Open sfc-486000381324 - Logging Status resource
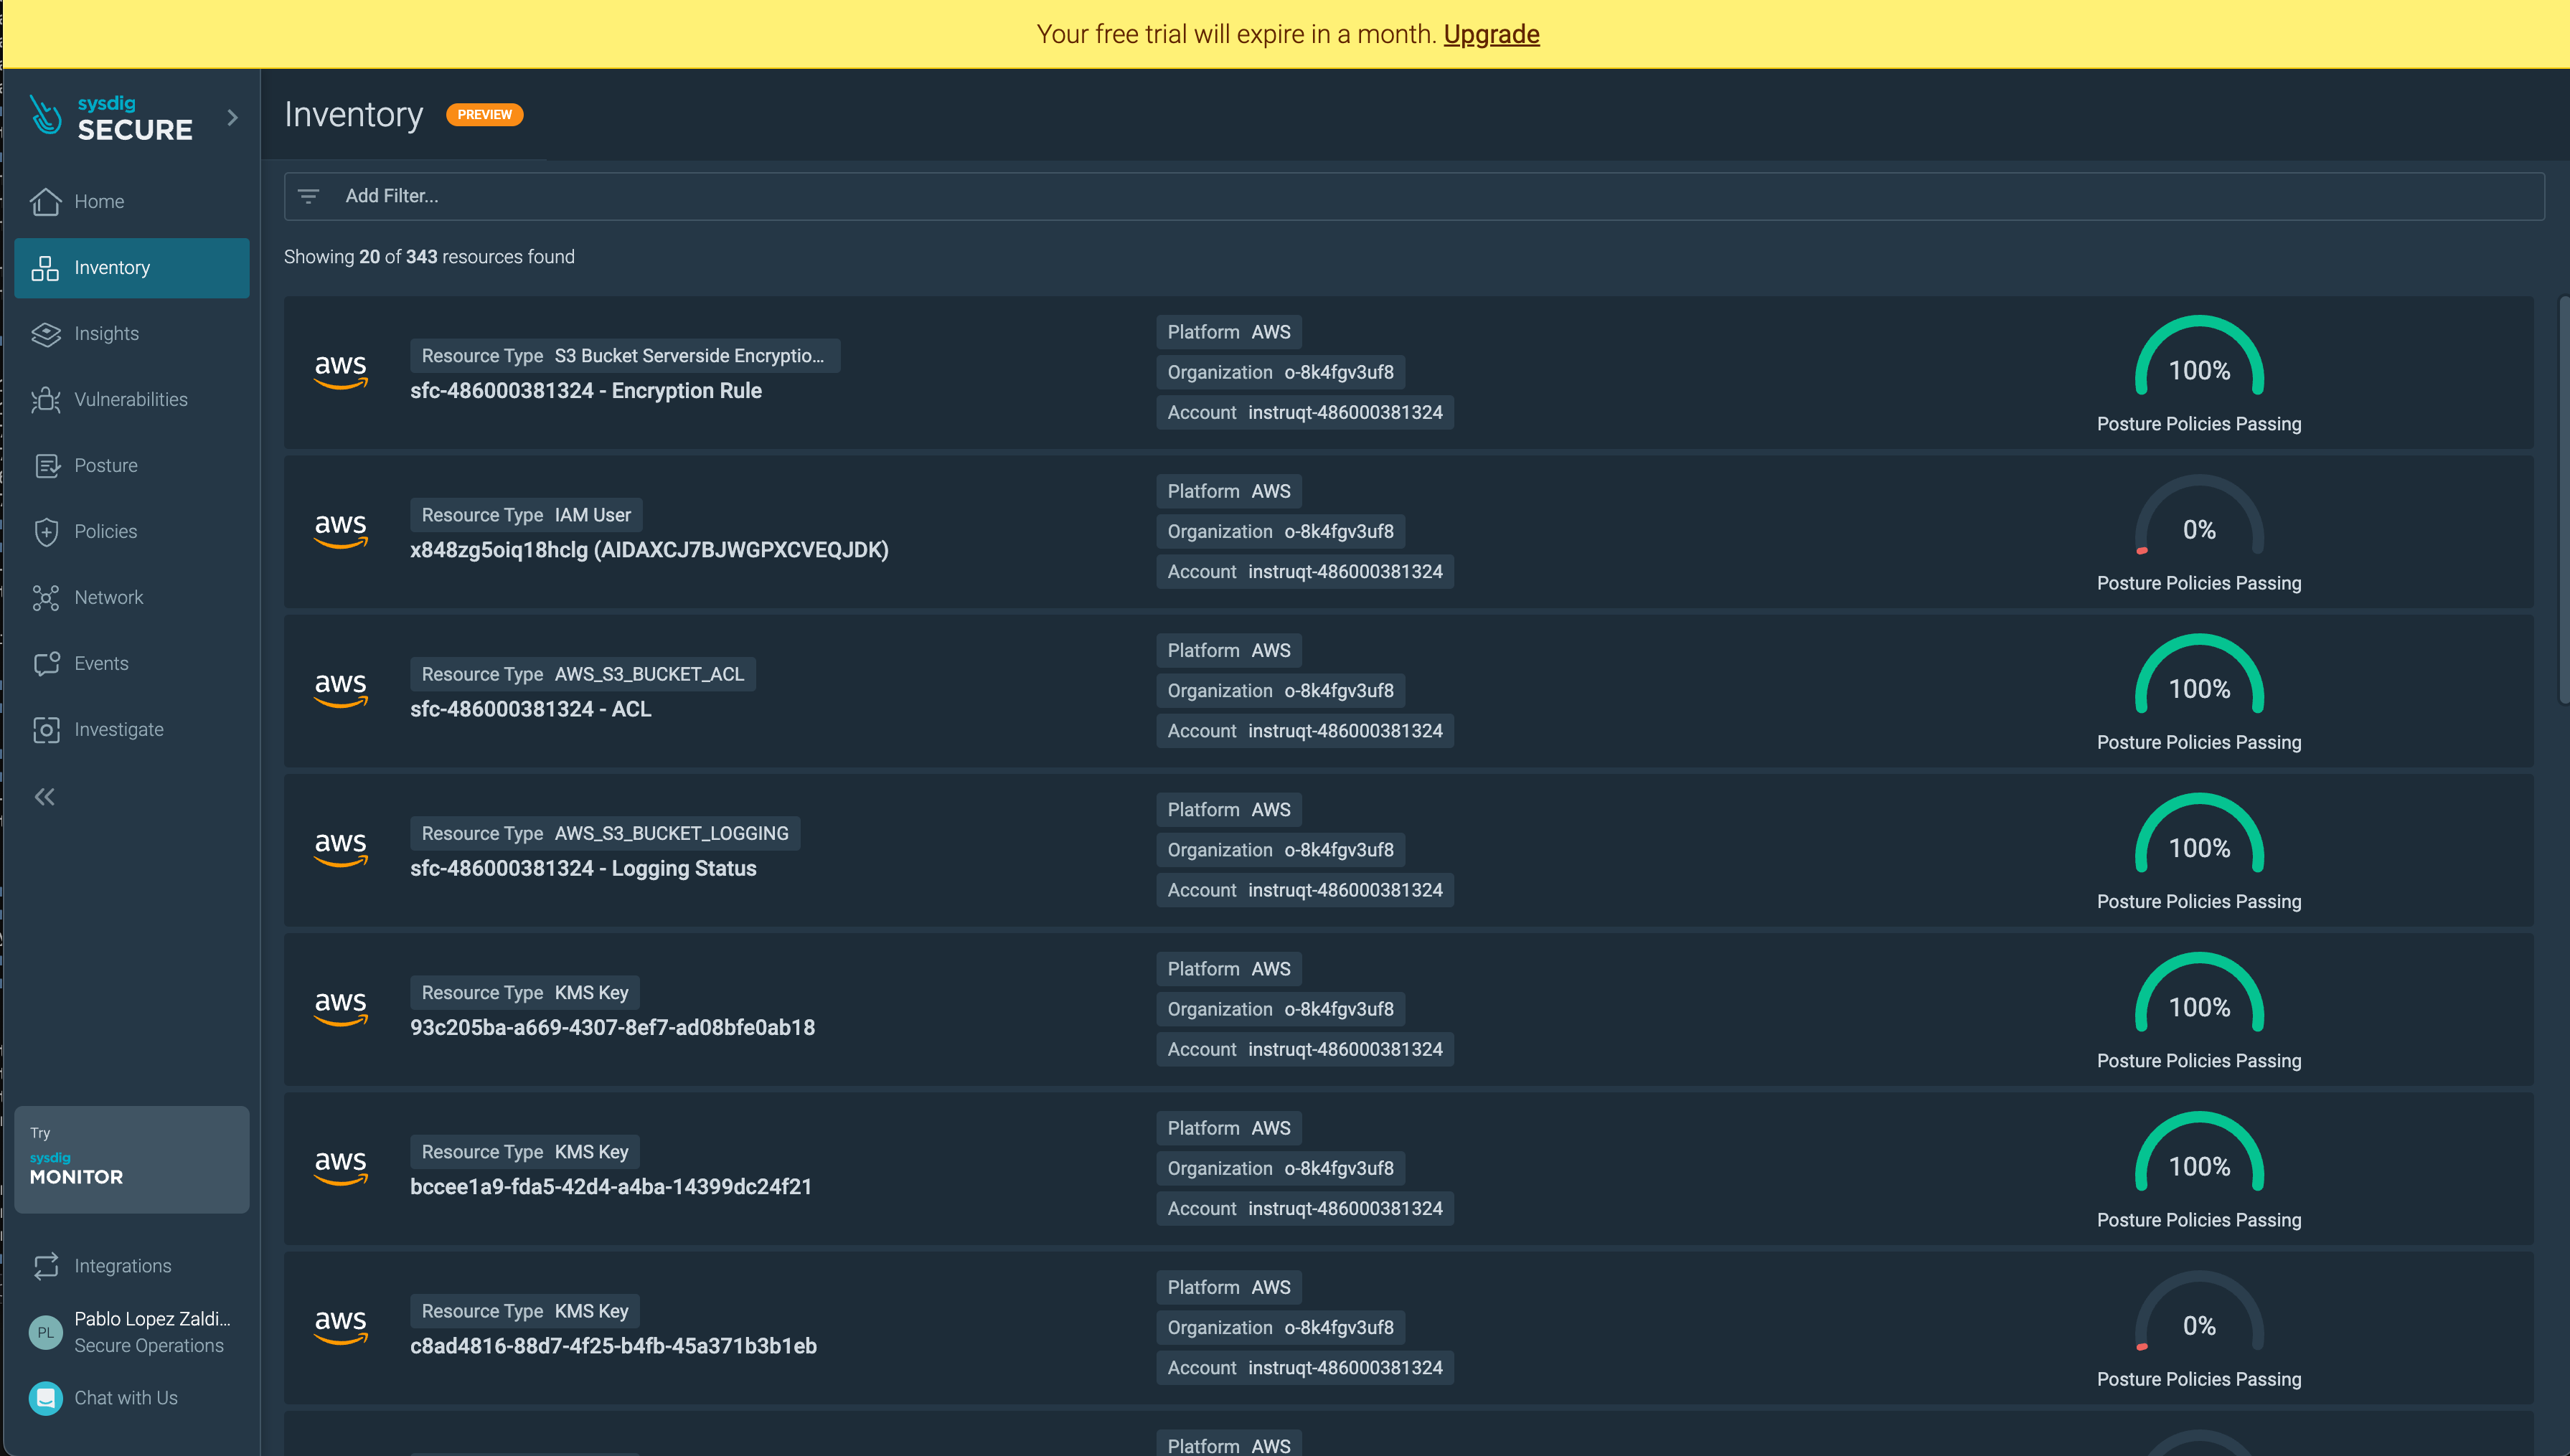2570x1456 pixels. [x=583, y=868]
